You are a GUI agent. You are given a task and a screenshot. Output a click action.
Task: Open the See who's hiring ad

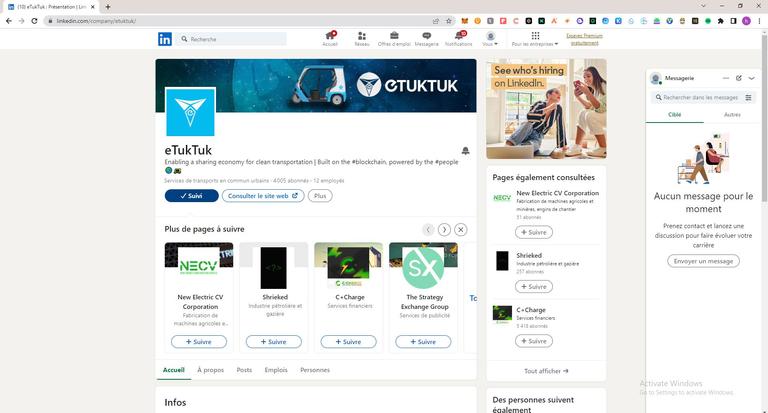point(546,109)
